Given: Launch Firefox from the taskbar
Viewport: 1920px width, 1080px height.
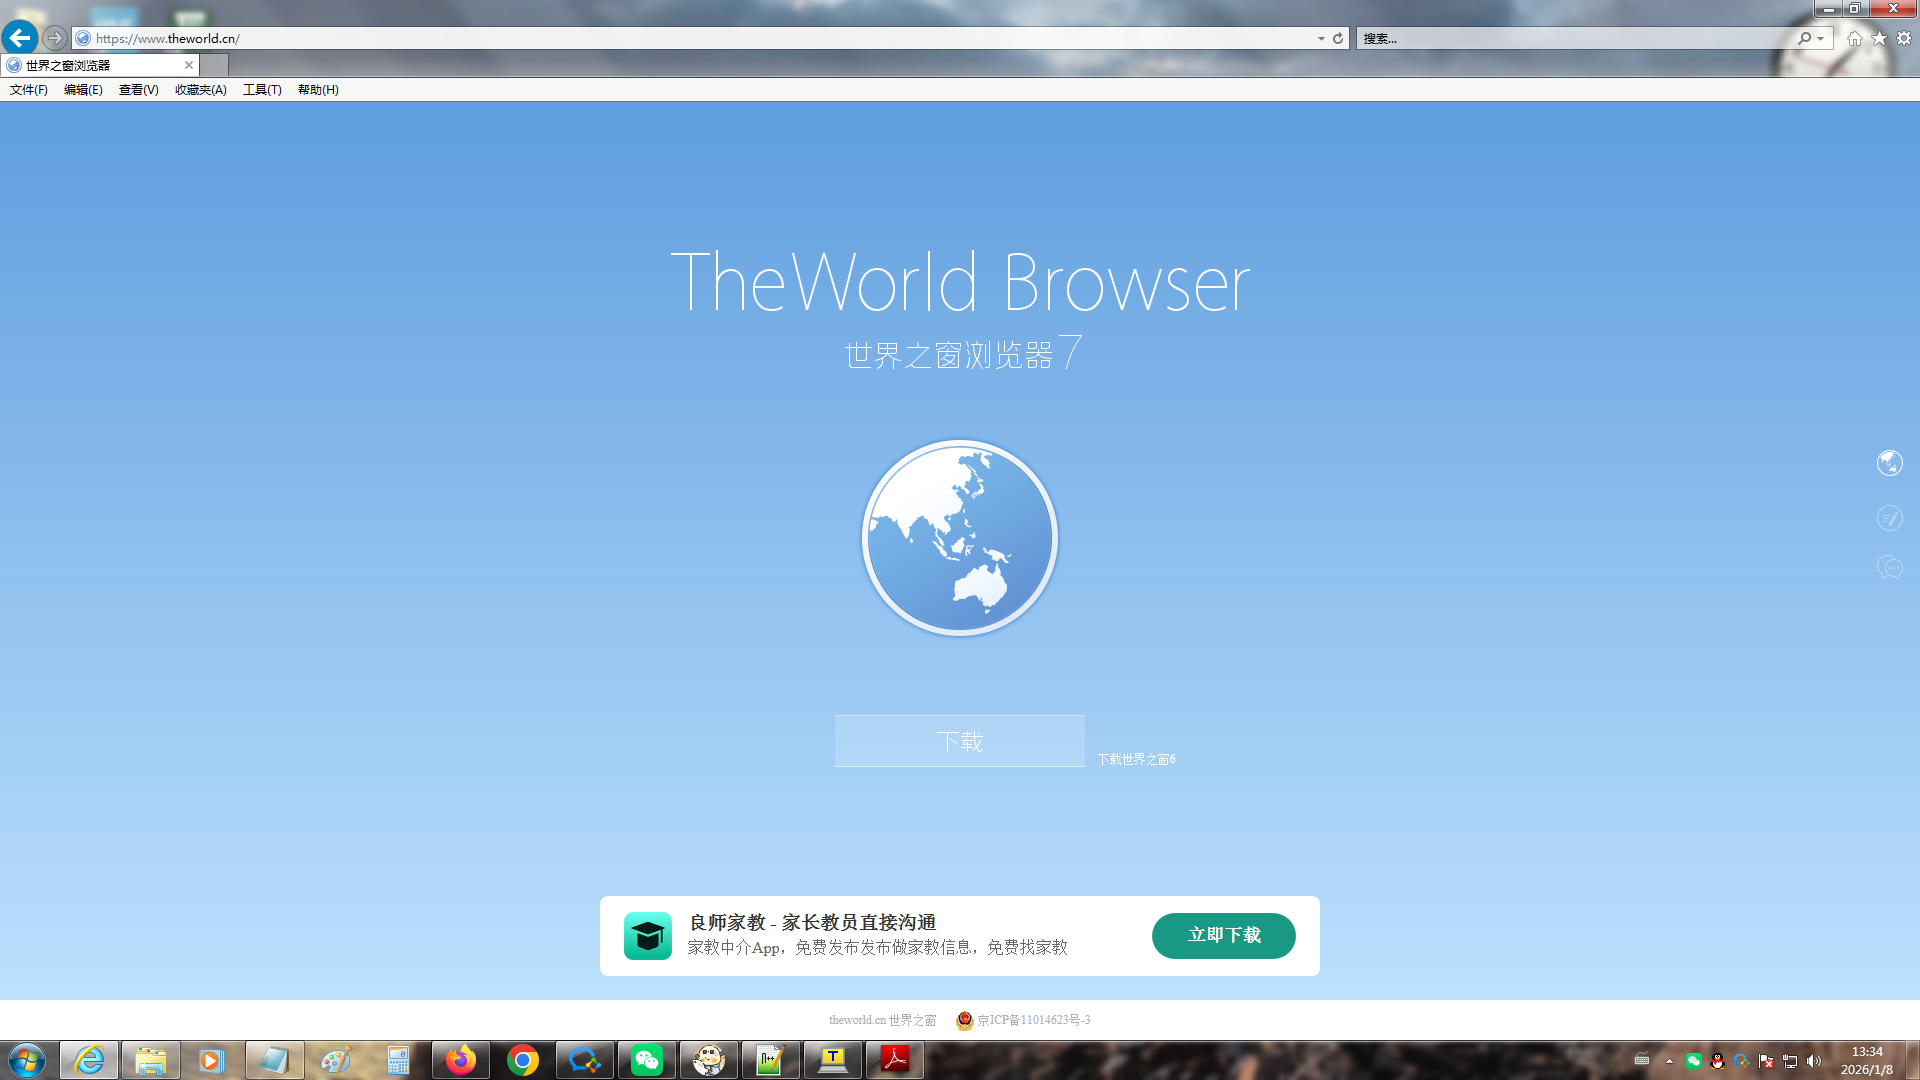Looking at the screenshot, I should 461,1060.
